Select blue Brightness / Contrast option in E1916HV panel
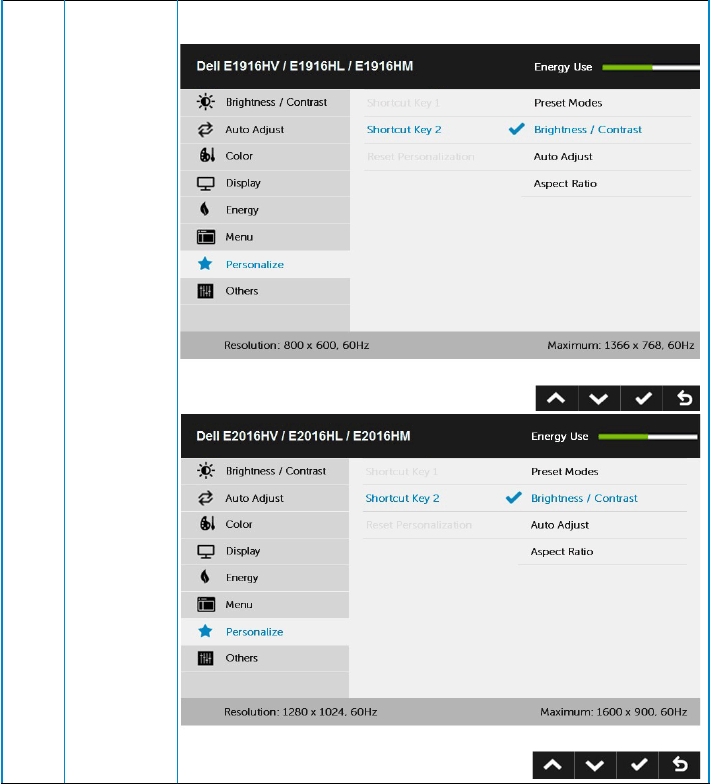The height and width of the screenshot is (784, 710). pos(588,130)
